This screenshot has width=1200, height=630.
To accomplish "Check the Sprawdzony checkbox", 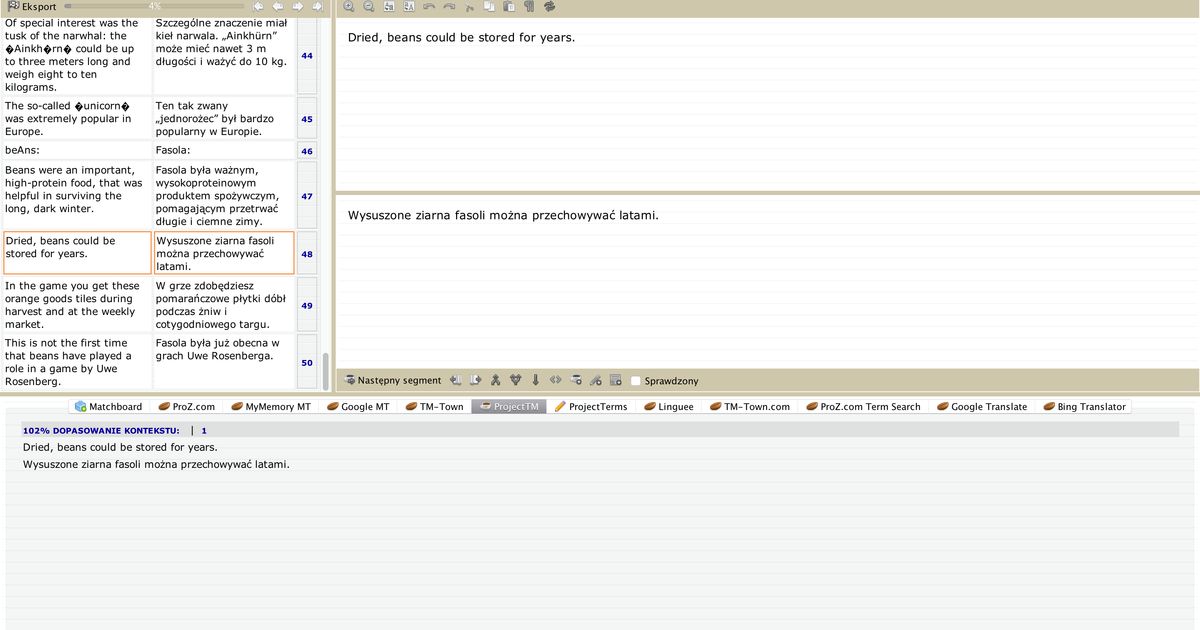I will click(x=636, y=381).
